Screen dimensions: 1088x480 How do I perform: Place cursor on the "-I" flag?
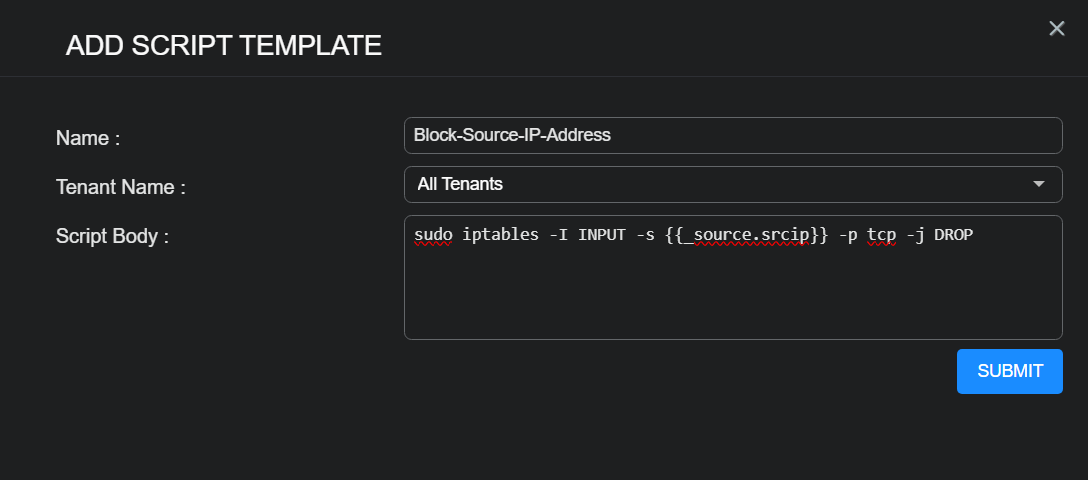(557, 235)
